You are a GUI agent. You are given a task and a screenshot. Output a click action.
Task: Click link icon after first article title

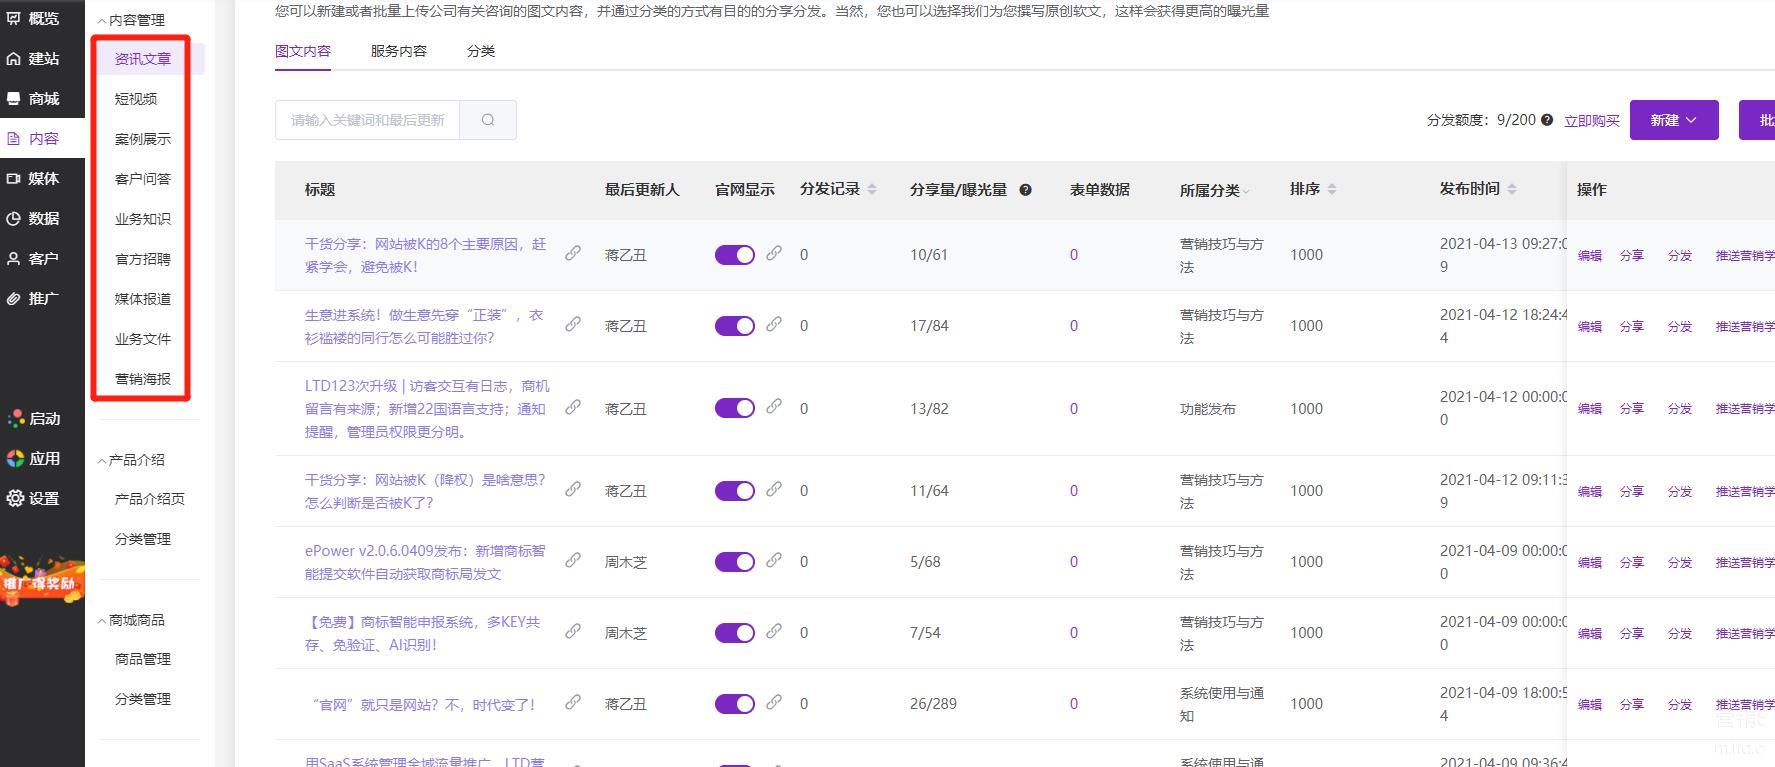click(x=573, y=254)
